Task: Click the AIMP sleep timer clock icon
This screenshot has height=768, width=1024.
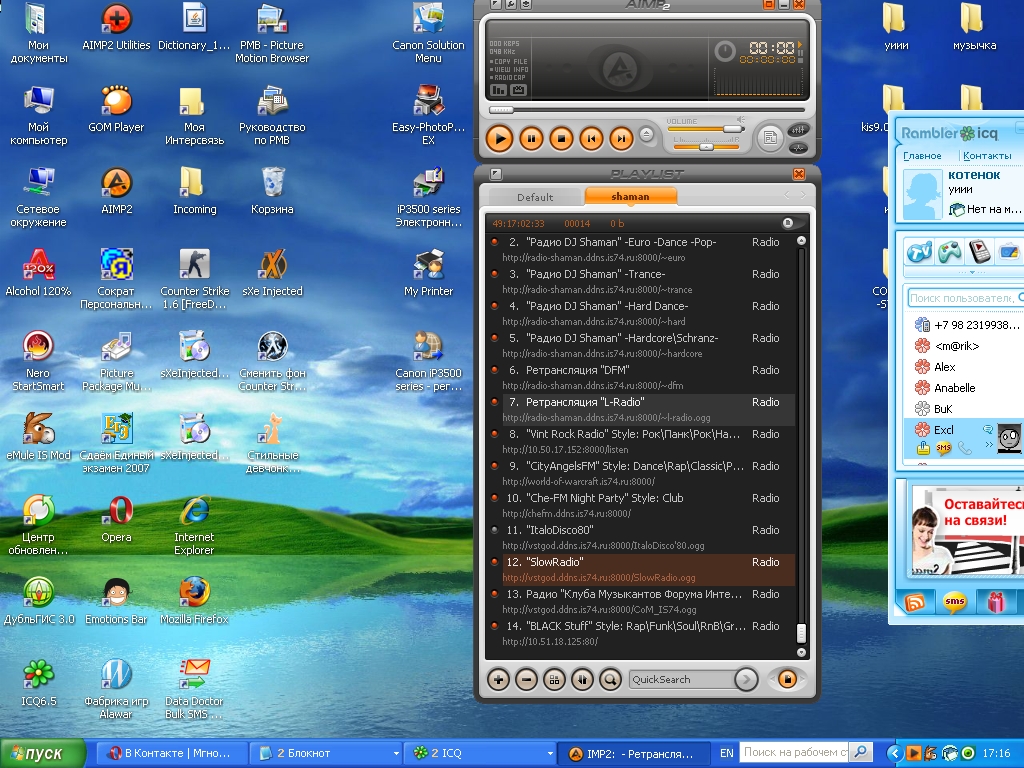Action: coord(725,51)
